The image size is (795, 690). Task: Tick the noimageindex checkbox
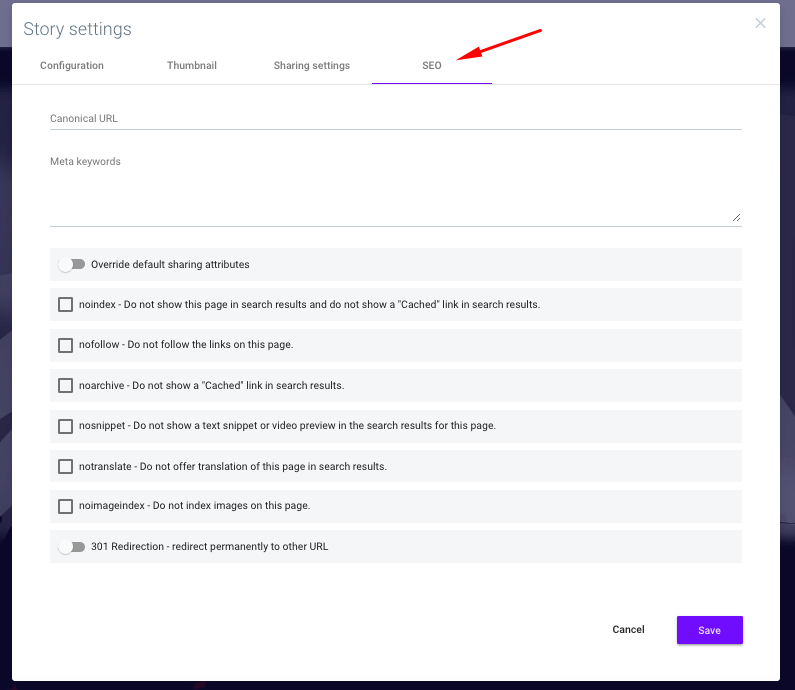(65, 506)
